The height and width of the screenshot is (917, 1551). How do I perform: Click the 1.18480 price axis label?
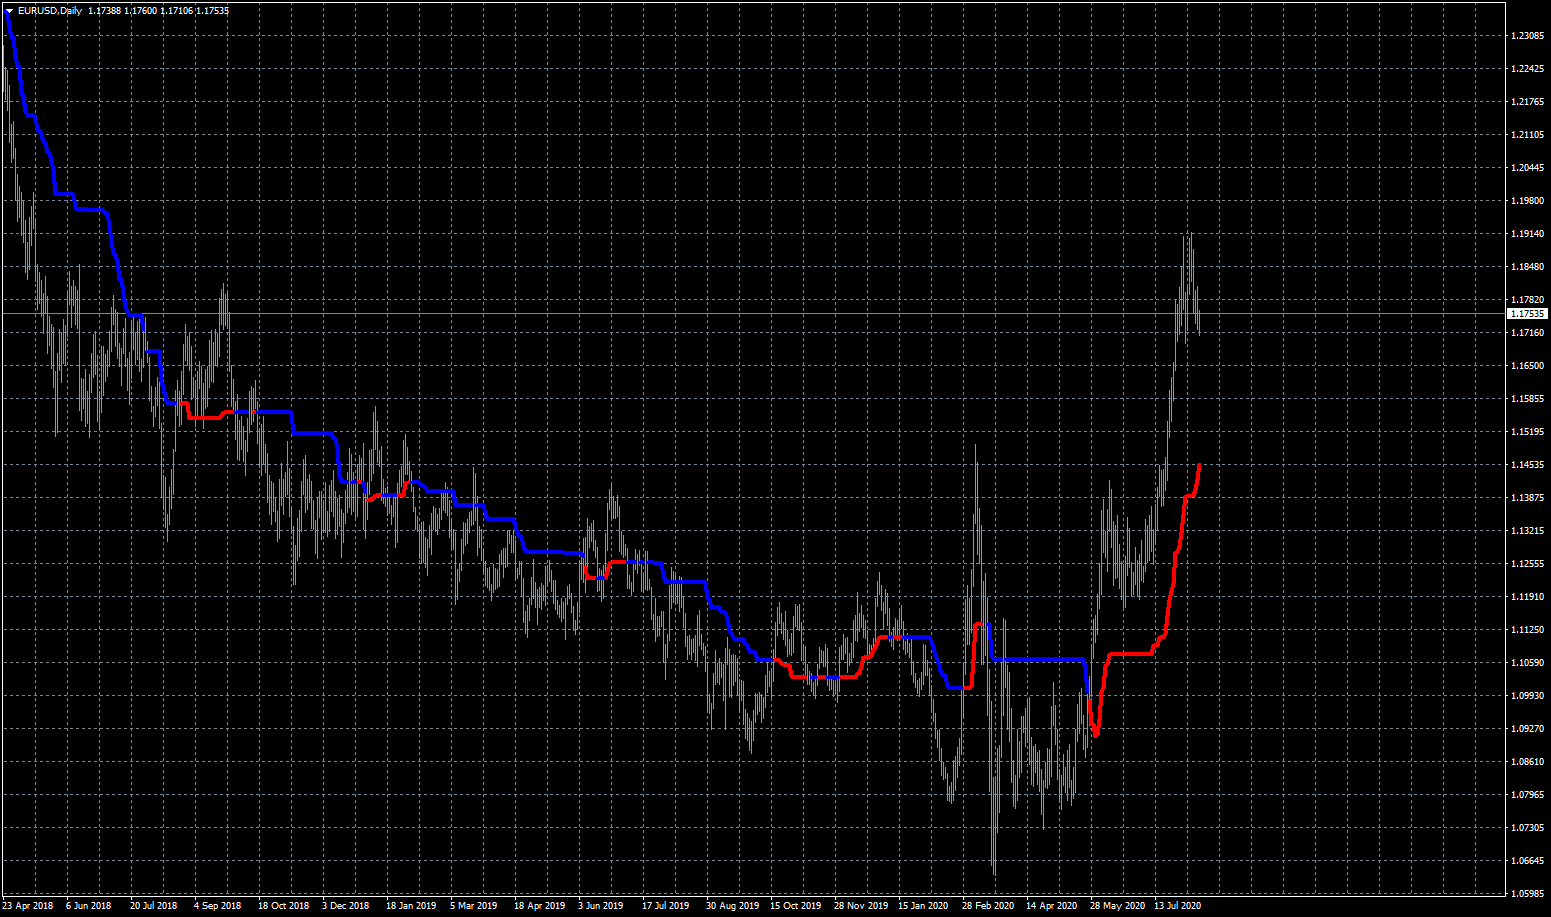click(1527, 267)
